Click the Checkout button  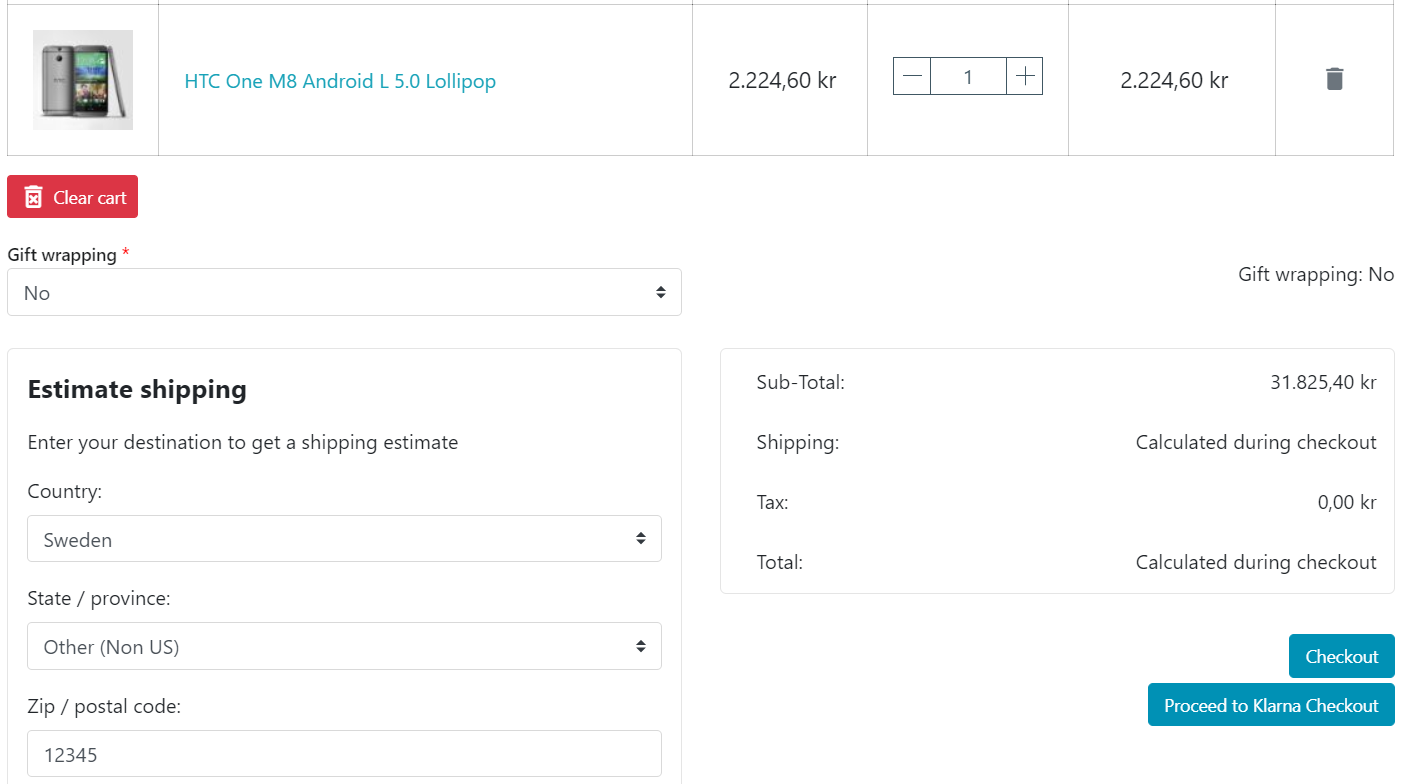tap(1341, 656)
